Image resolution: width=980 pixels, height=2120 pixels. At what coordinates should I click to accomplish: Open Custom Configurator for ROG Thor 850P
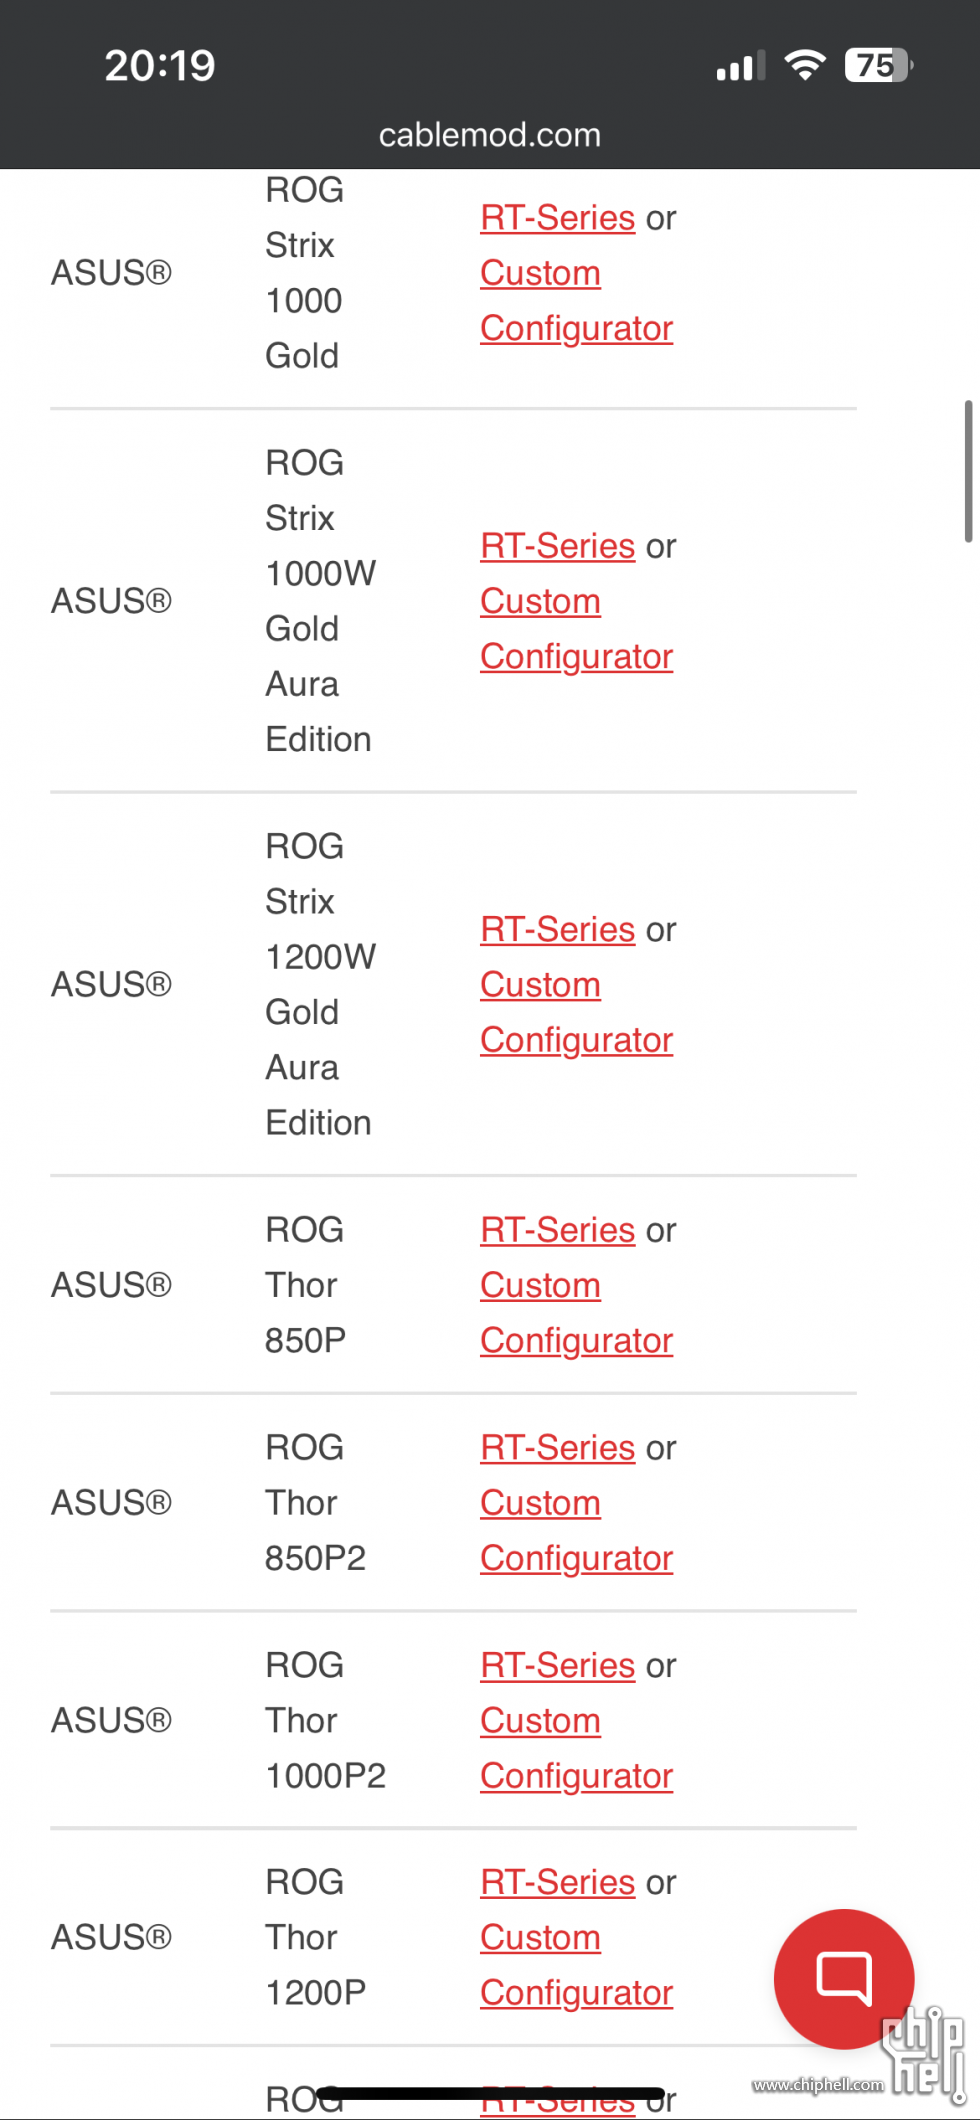click(577, 1312)
